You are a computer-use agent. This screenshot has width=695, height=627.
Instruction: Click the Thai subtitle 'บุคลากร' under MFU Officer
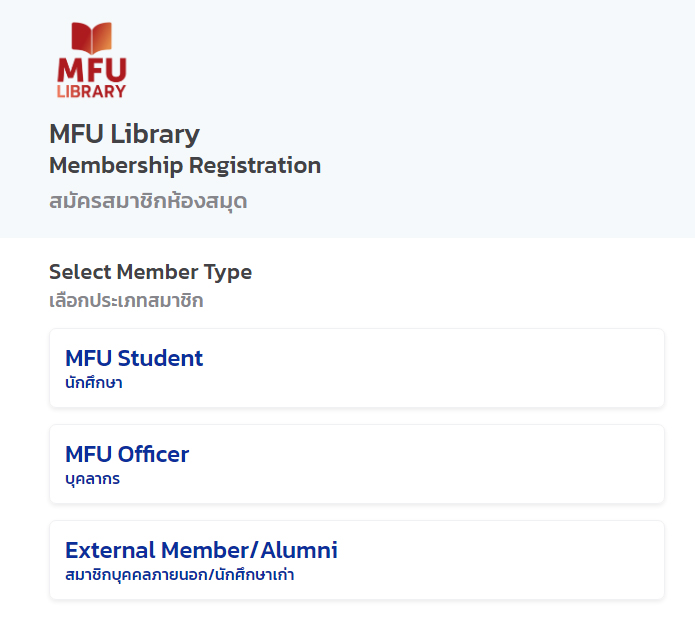click(93, 479)
